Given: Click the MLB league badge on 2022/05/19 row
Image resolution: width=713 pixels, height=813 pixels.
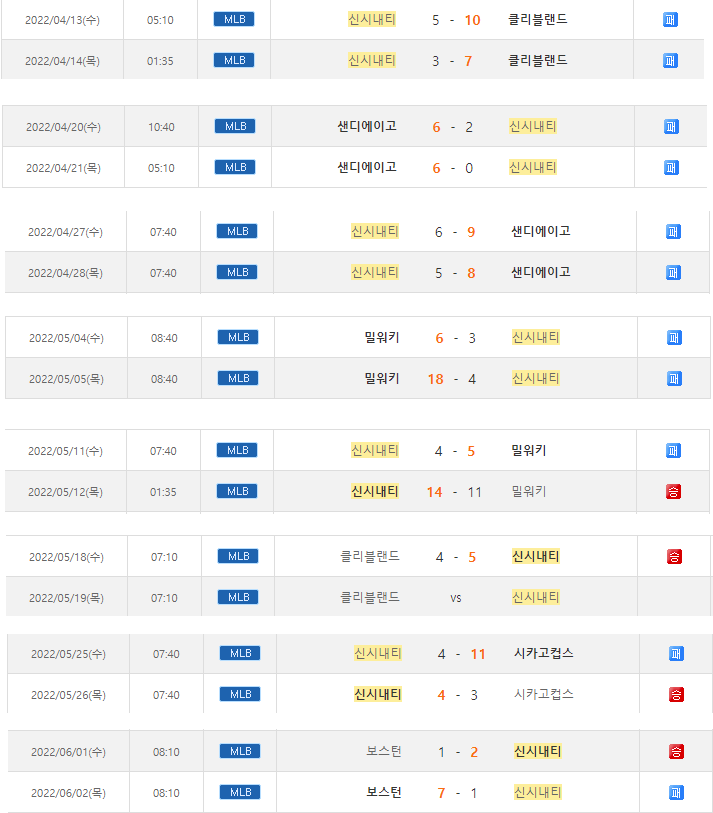Looking at the screenshot, I should tap(238, 597).
